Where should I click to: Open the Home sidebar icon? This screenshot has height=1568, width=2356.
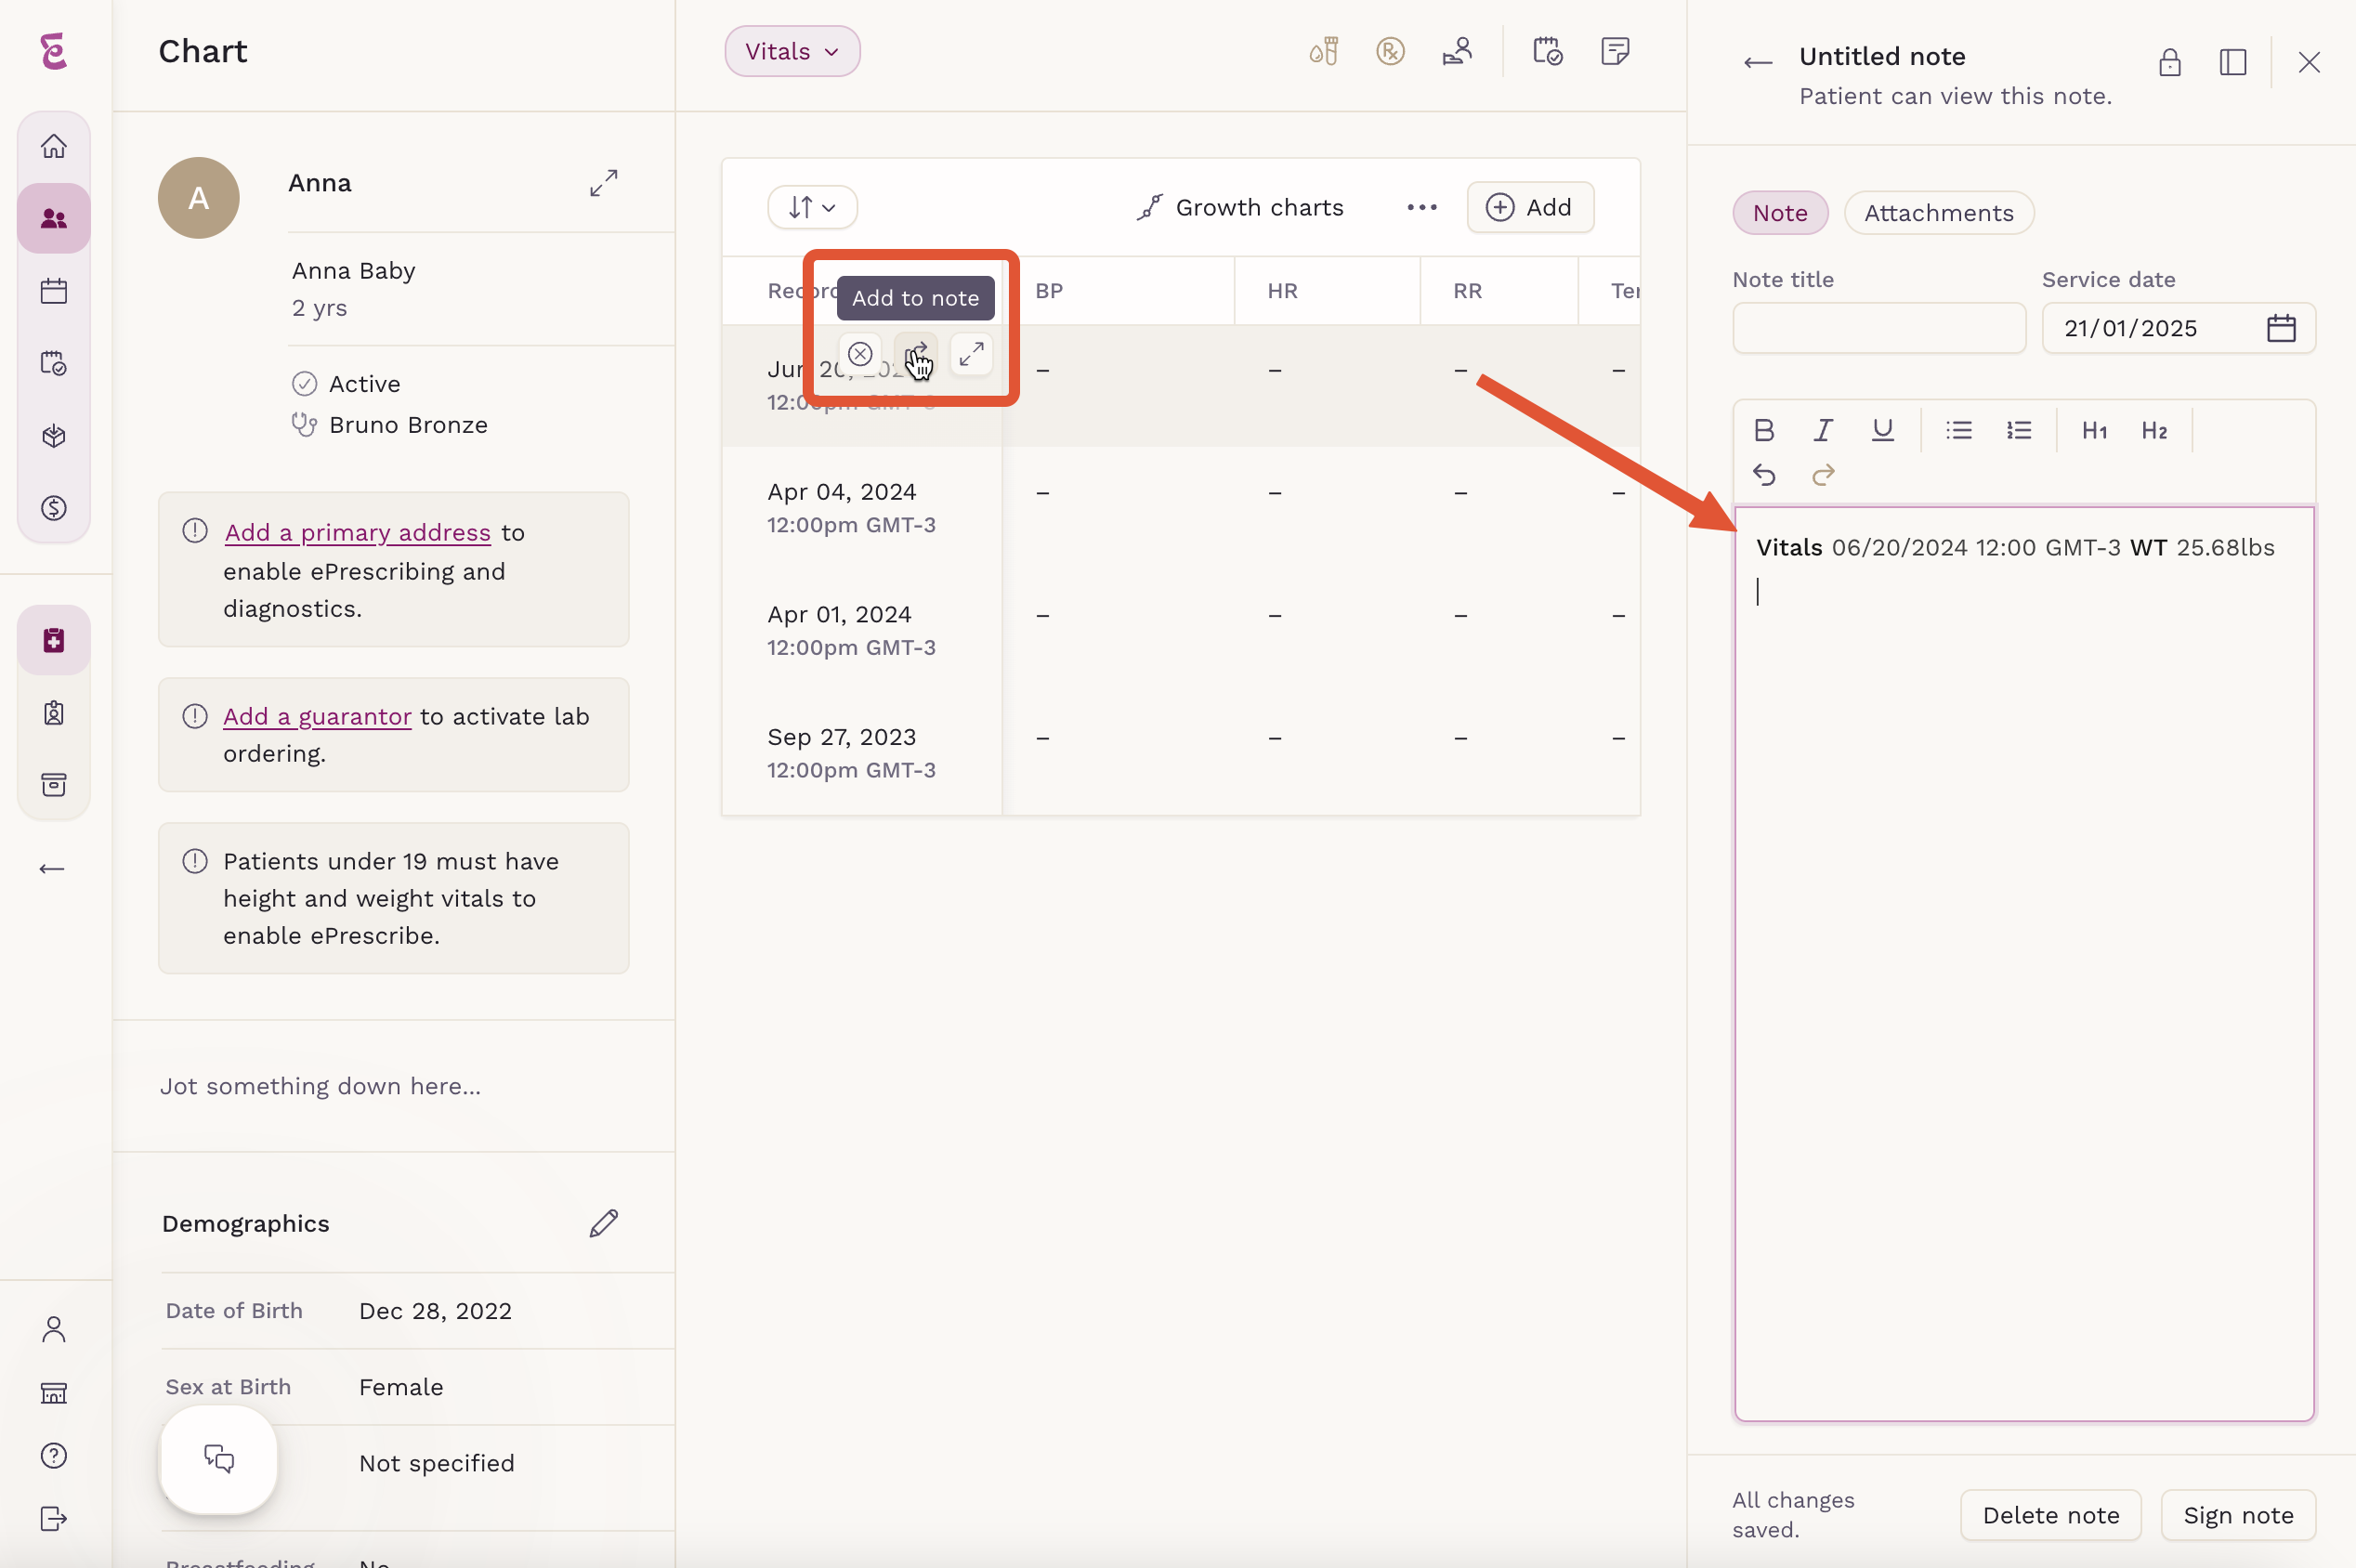point(54,146)
